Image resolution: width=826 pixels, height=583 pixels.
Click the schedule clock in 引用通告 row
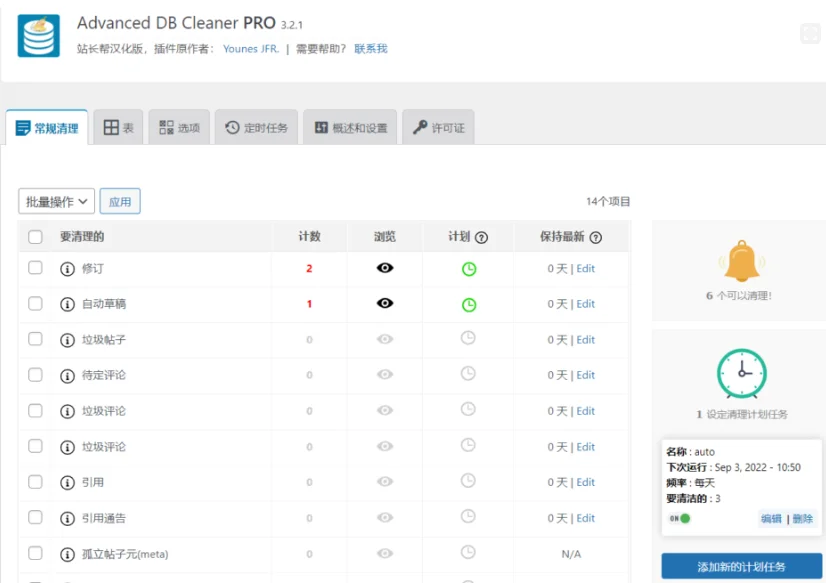click(468, 516)
